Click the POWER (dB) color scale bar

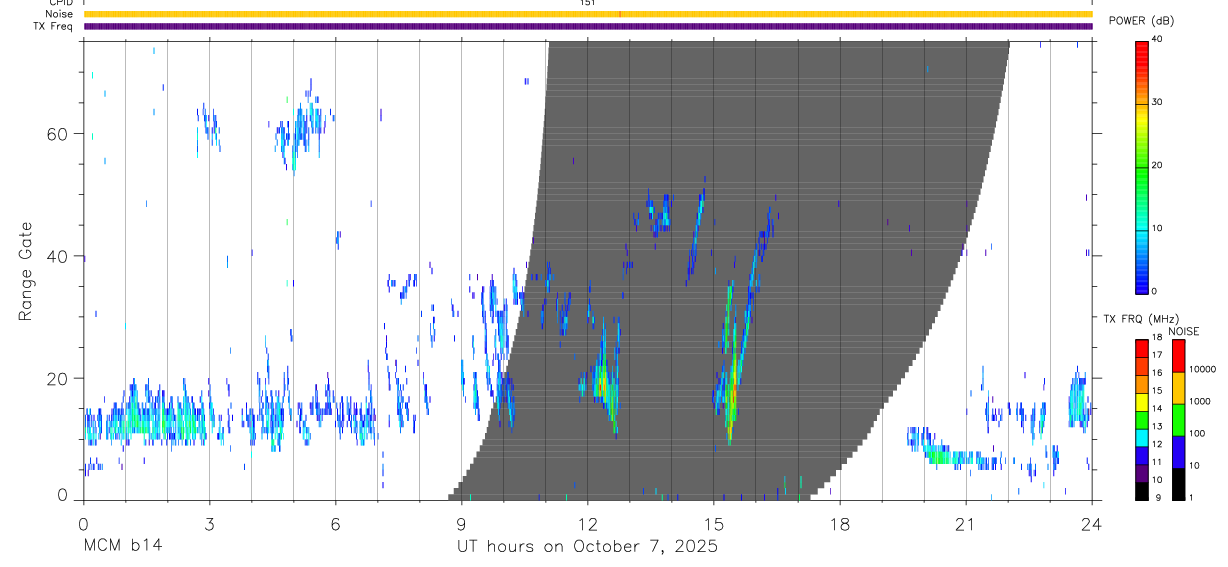pyautogui.click(x=1141, y=166)
